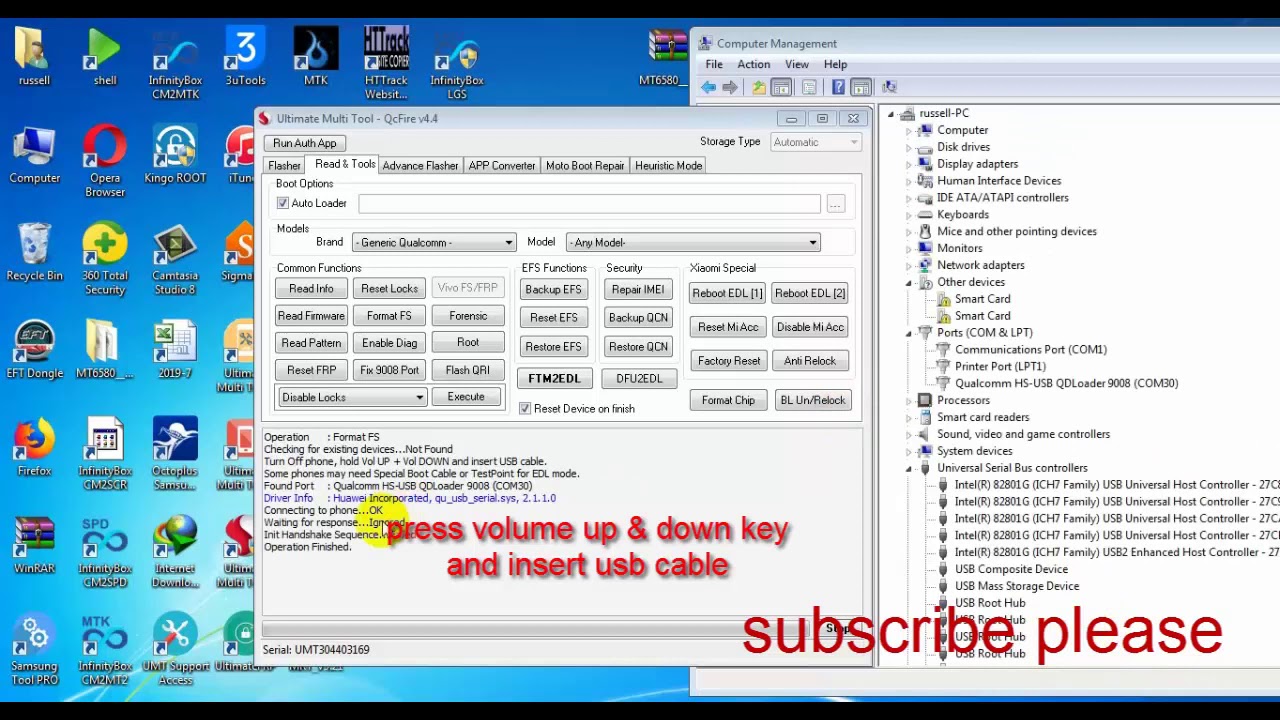
Task: Open the Storage Type Automatic dropdown
Action: (x=815, y=142)
